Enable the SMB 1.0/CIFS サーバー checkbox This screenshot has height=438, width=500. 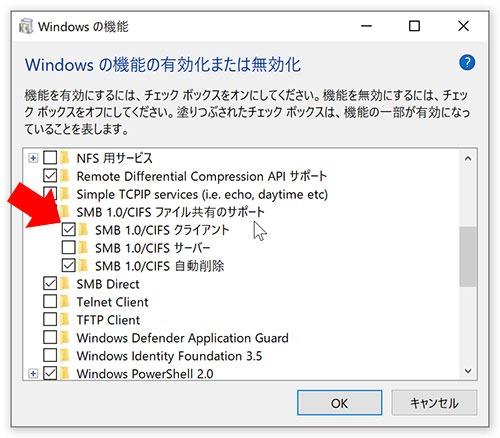69,248
